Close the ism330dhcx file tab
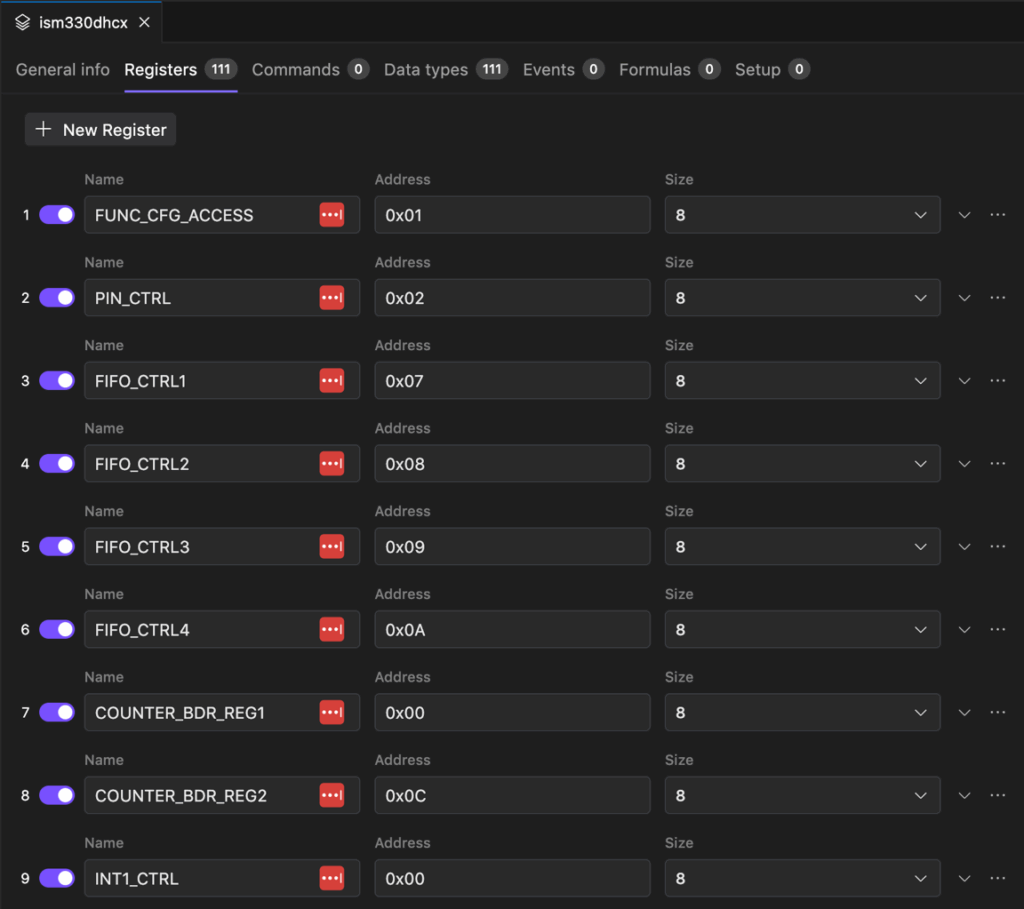Screen dimensions: 1024x909 tap(145, 22)
